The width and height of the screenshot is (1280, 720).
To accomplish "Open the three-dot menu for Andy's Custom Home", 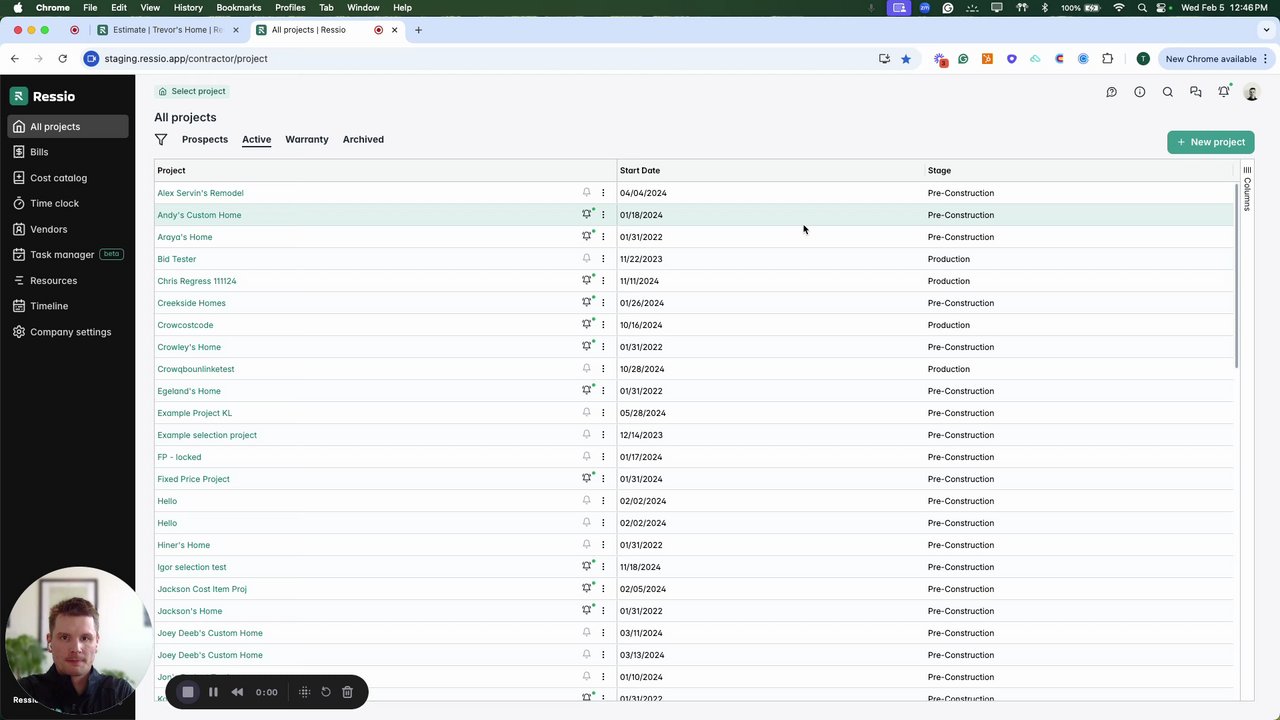I will pyautogui.click(x=603, y=215).
